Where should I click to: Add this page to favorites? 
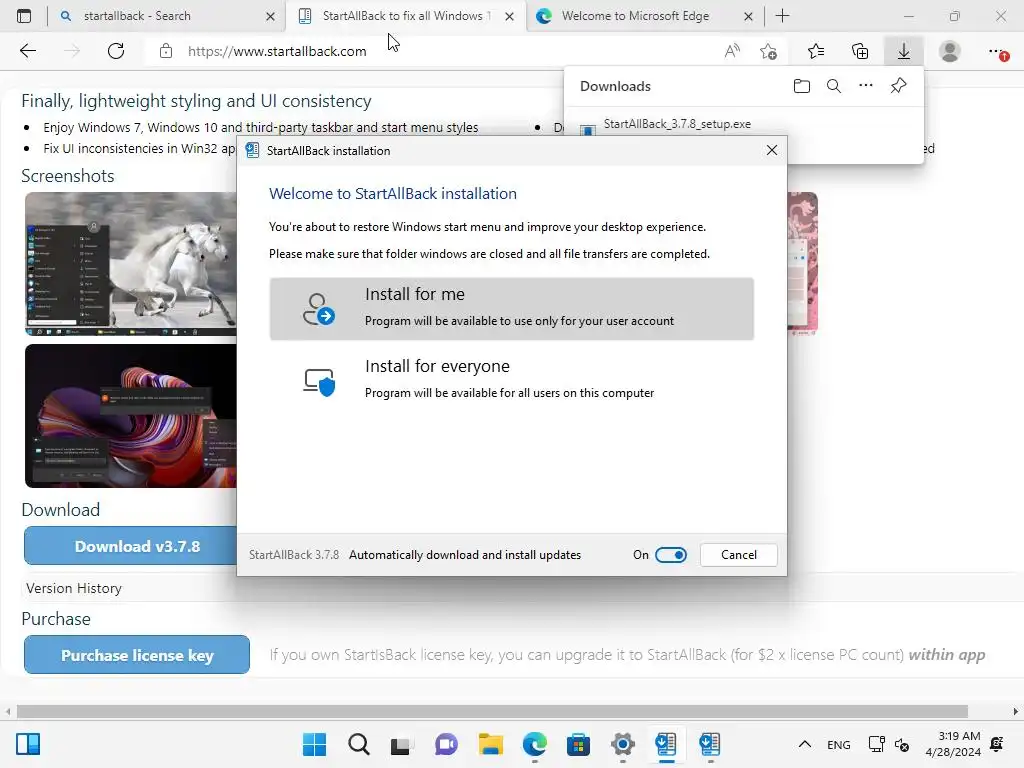pyautogui.click(x=769, y=51)
